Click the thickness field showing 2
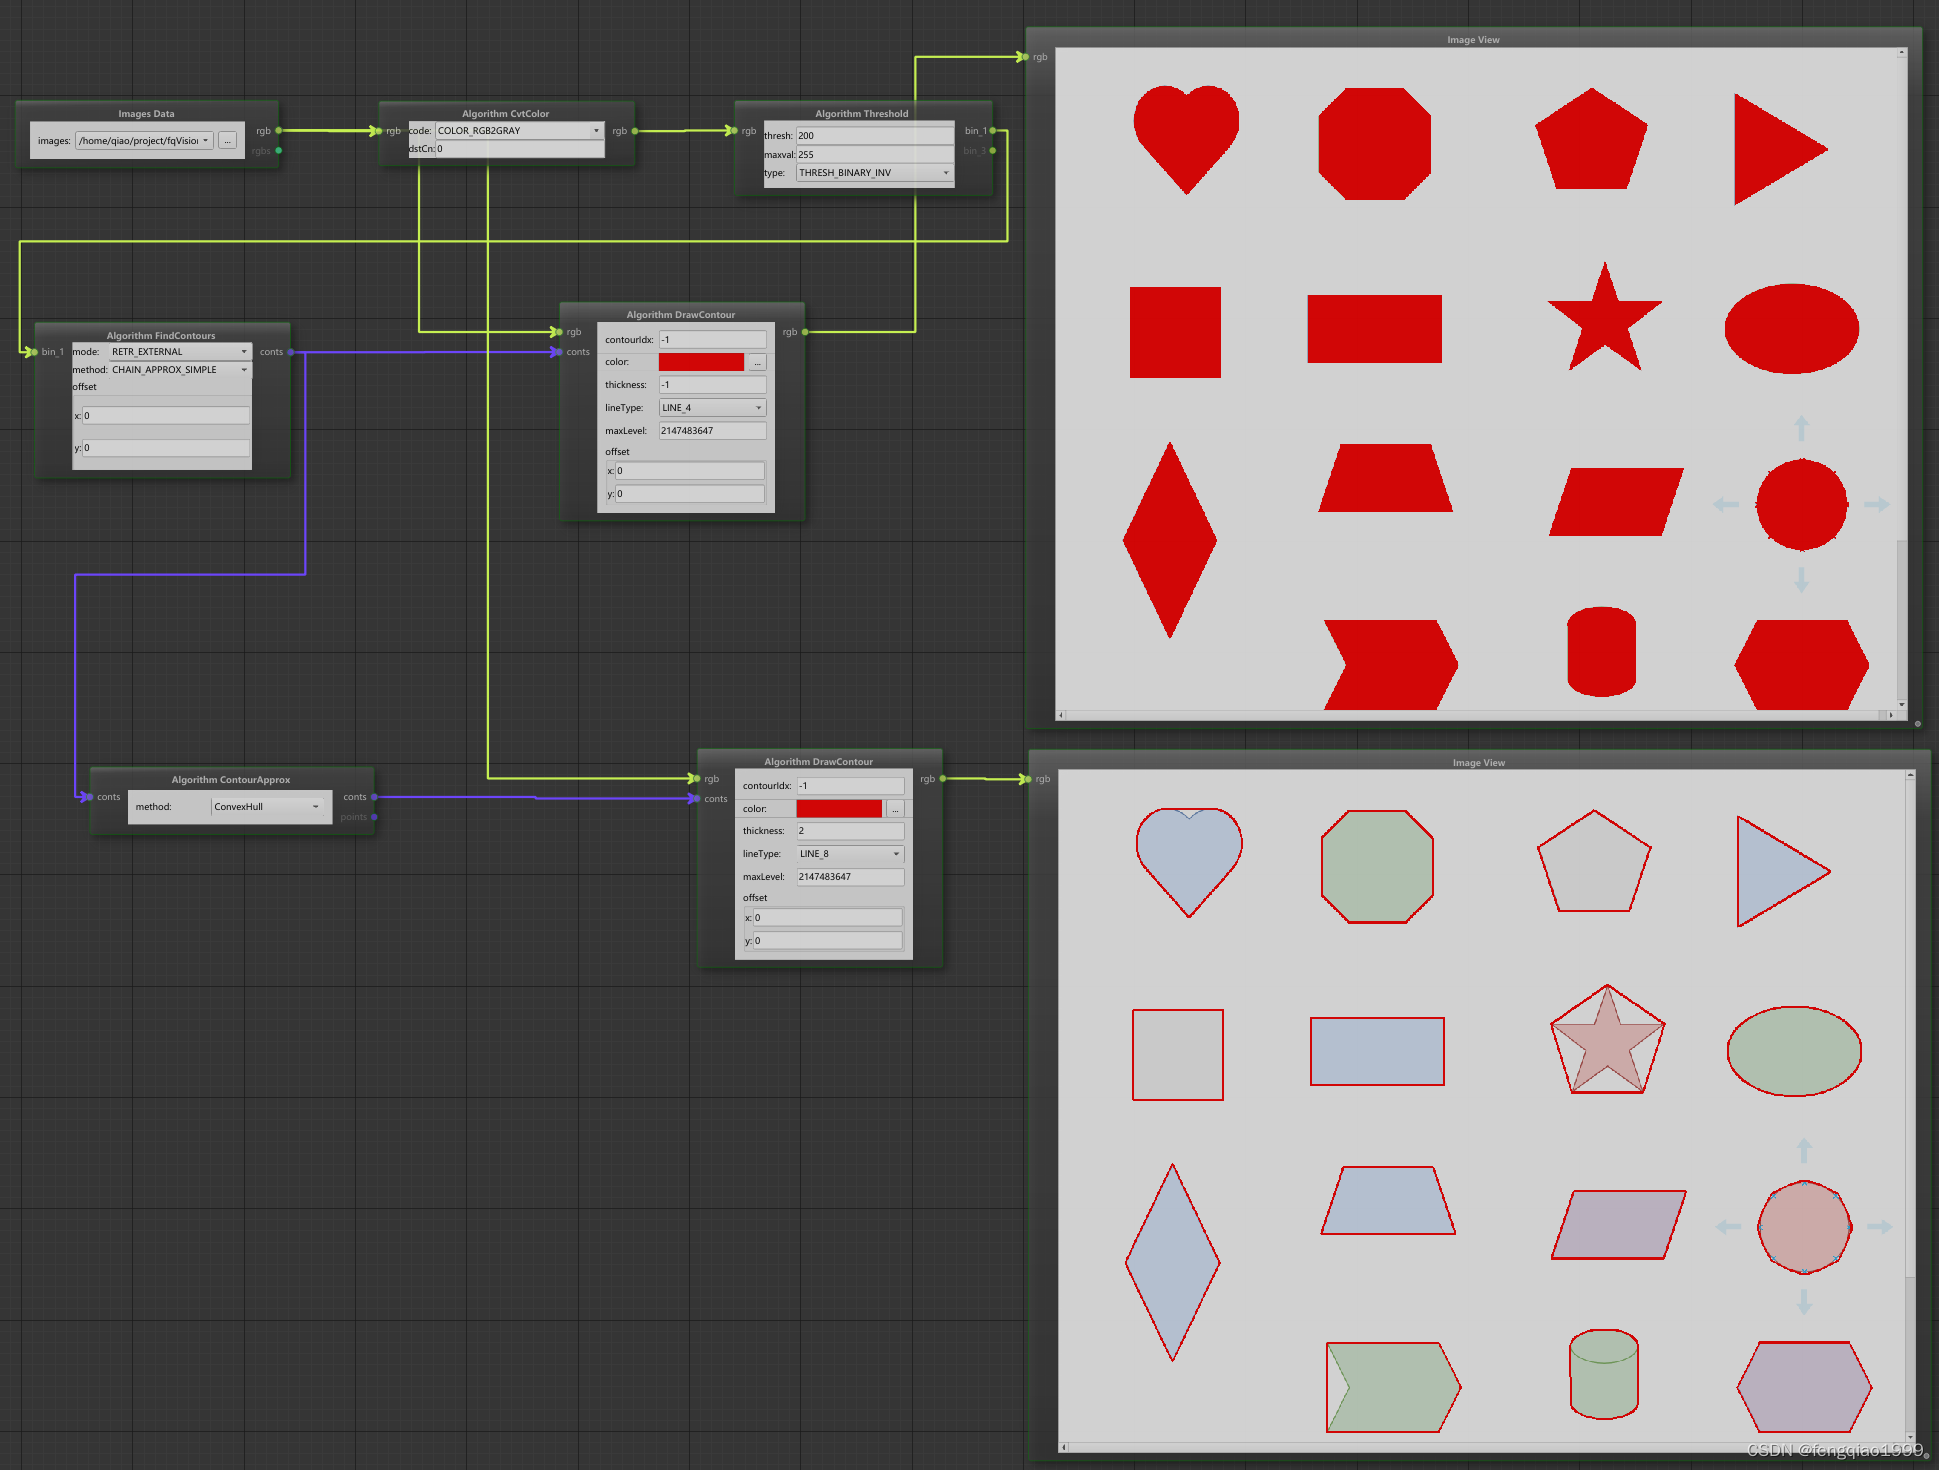 [x=850, y=831]
